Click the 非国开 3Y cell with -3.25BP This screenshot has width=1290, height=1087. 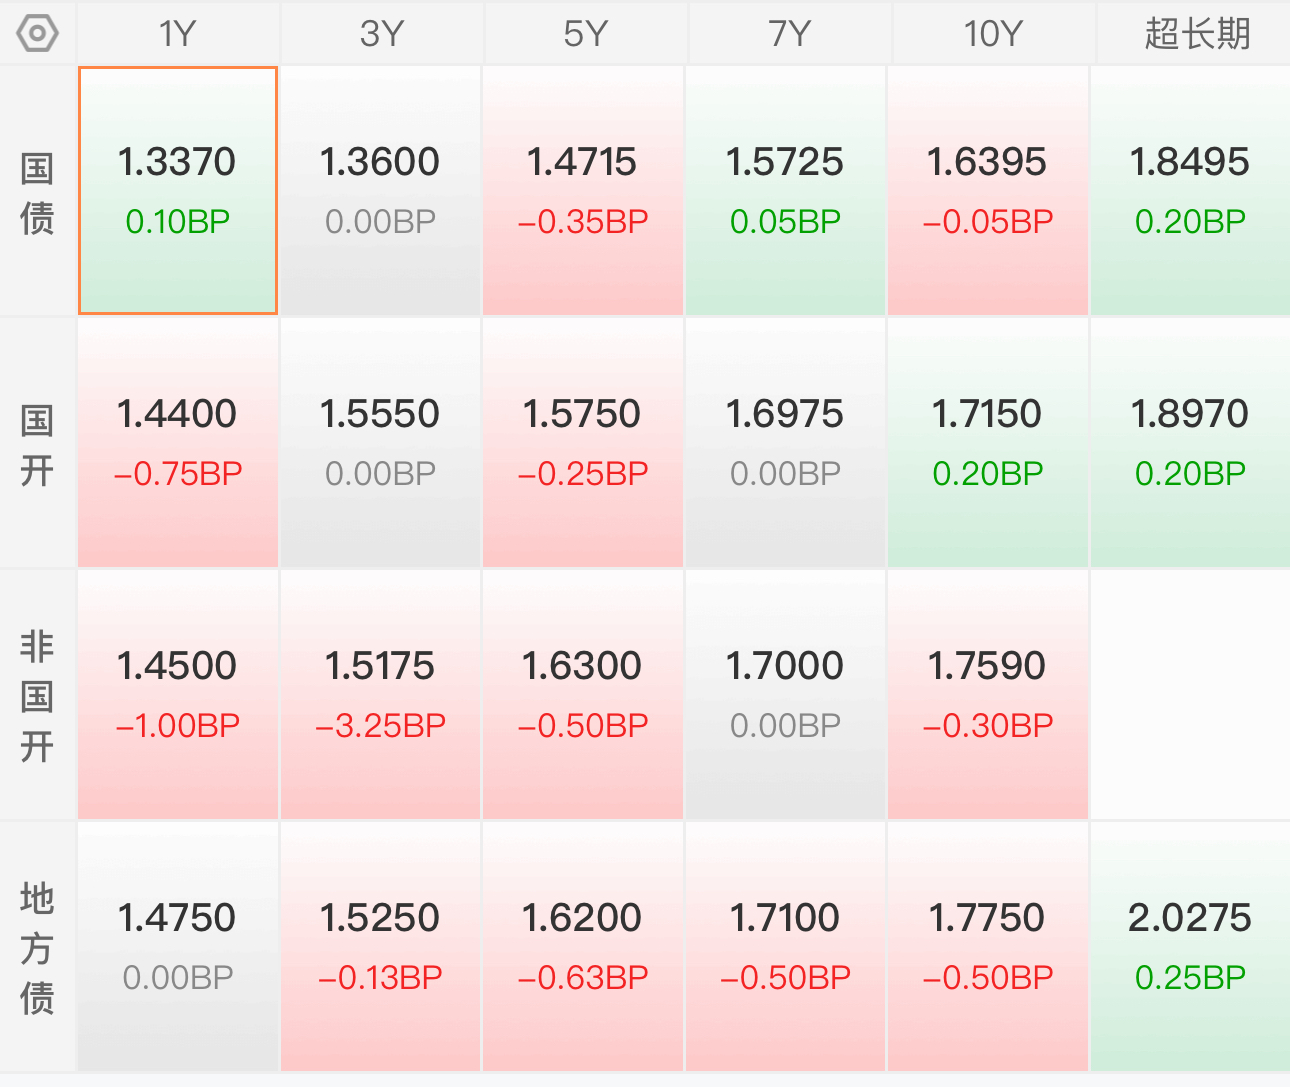pos(381,695)
